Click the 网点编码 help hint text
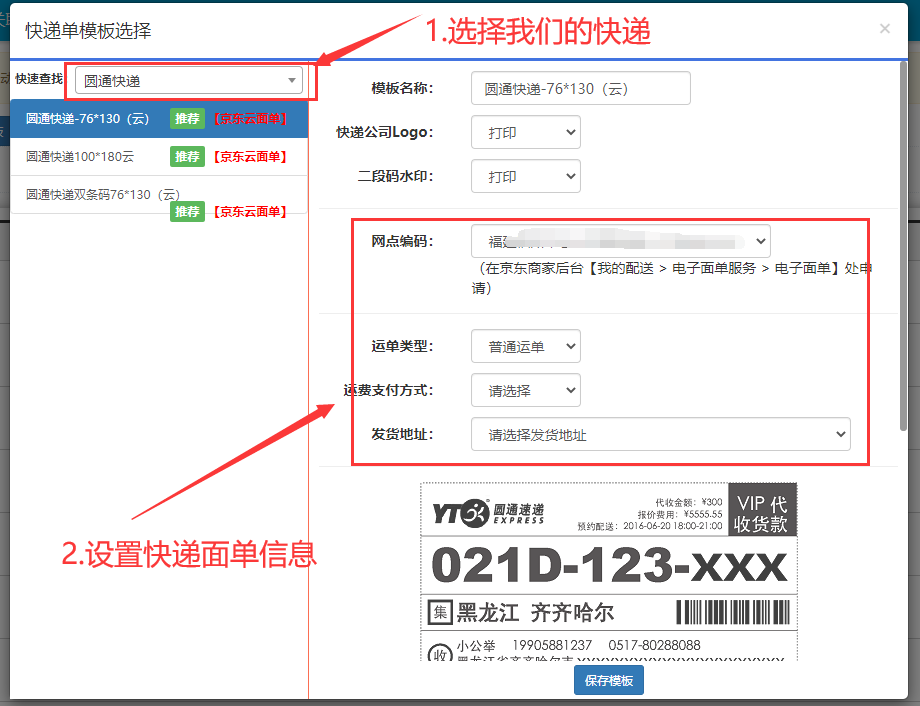Image resolution: width=920 pixels, height=706 pixels. (672, 278)
